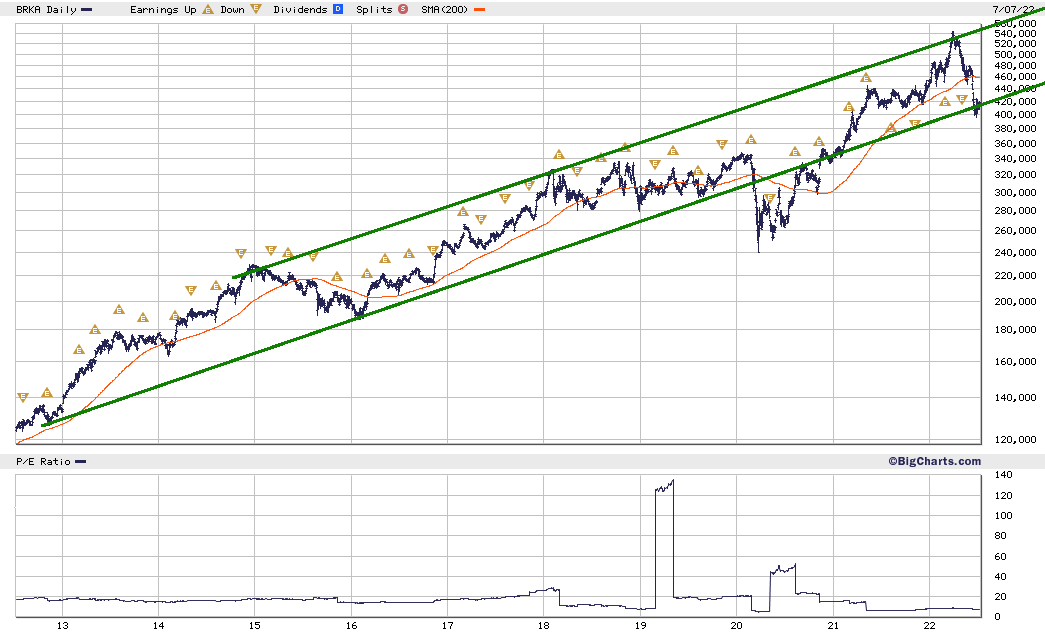Click the earnings up marker just before year 13
Screen dimensions: 1045x635
(x=47, y=393)
